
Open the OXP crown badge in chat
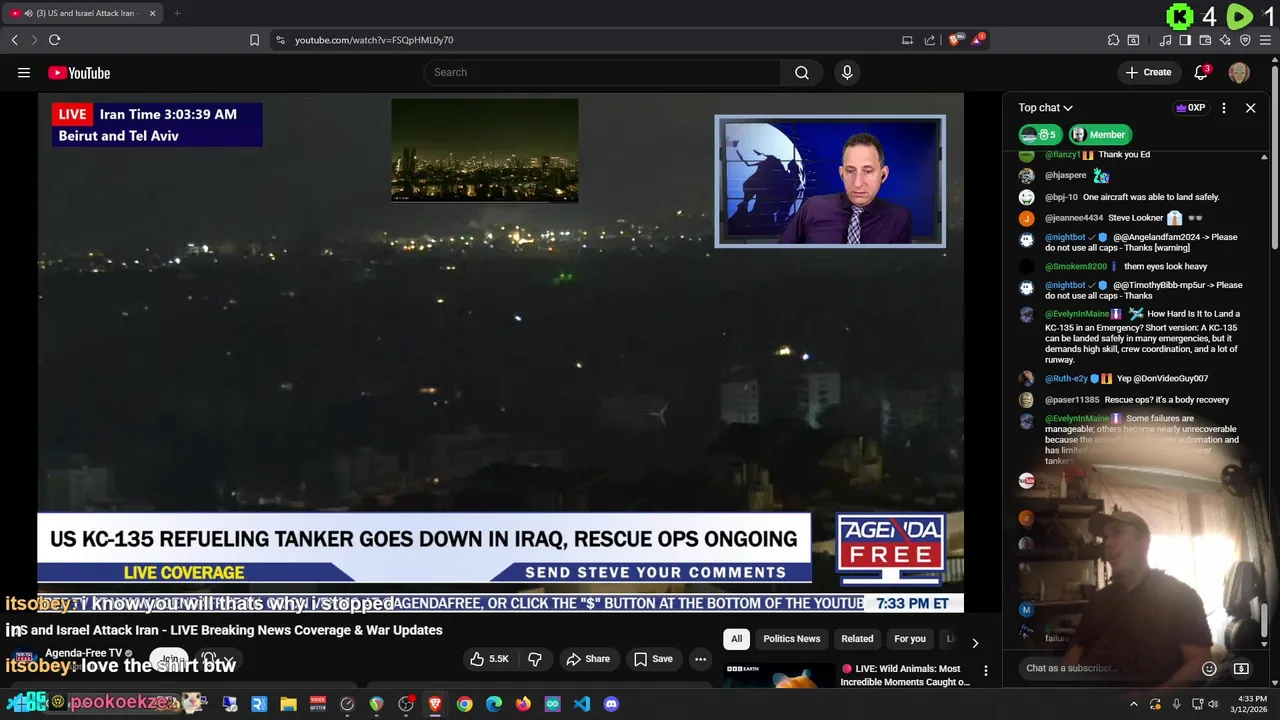(x=1190, y=108)
